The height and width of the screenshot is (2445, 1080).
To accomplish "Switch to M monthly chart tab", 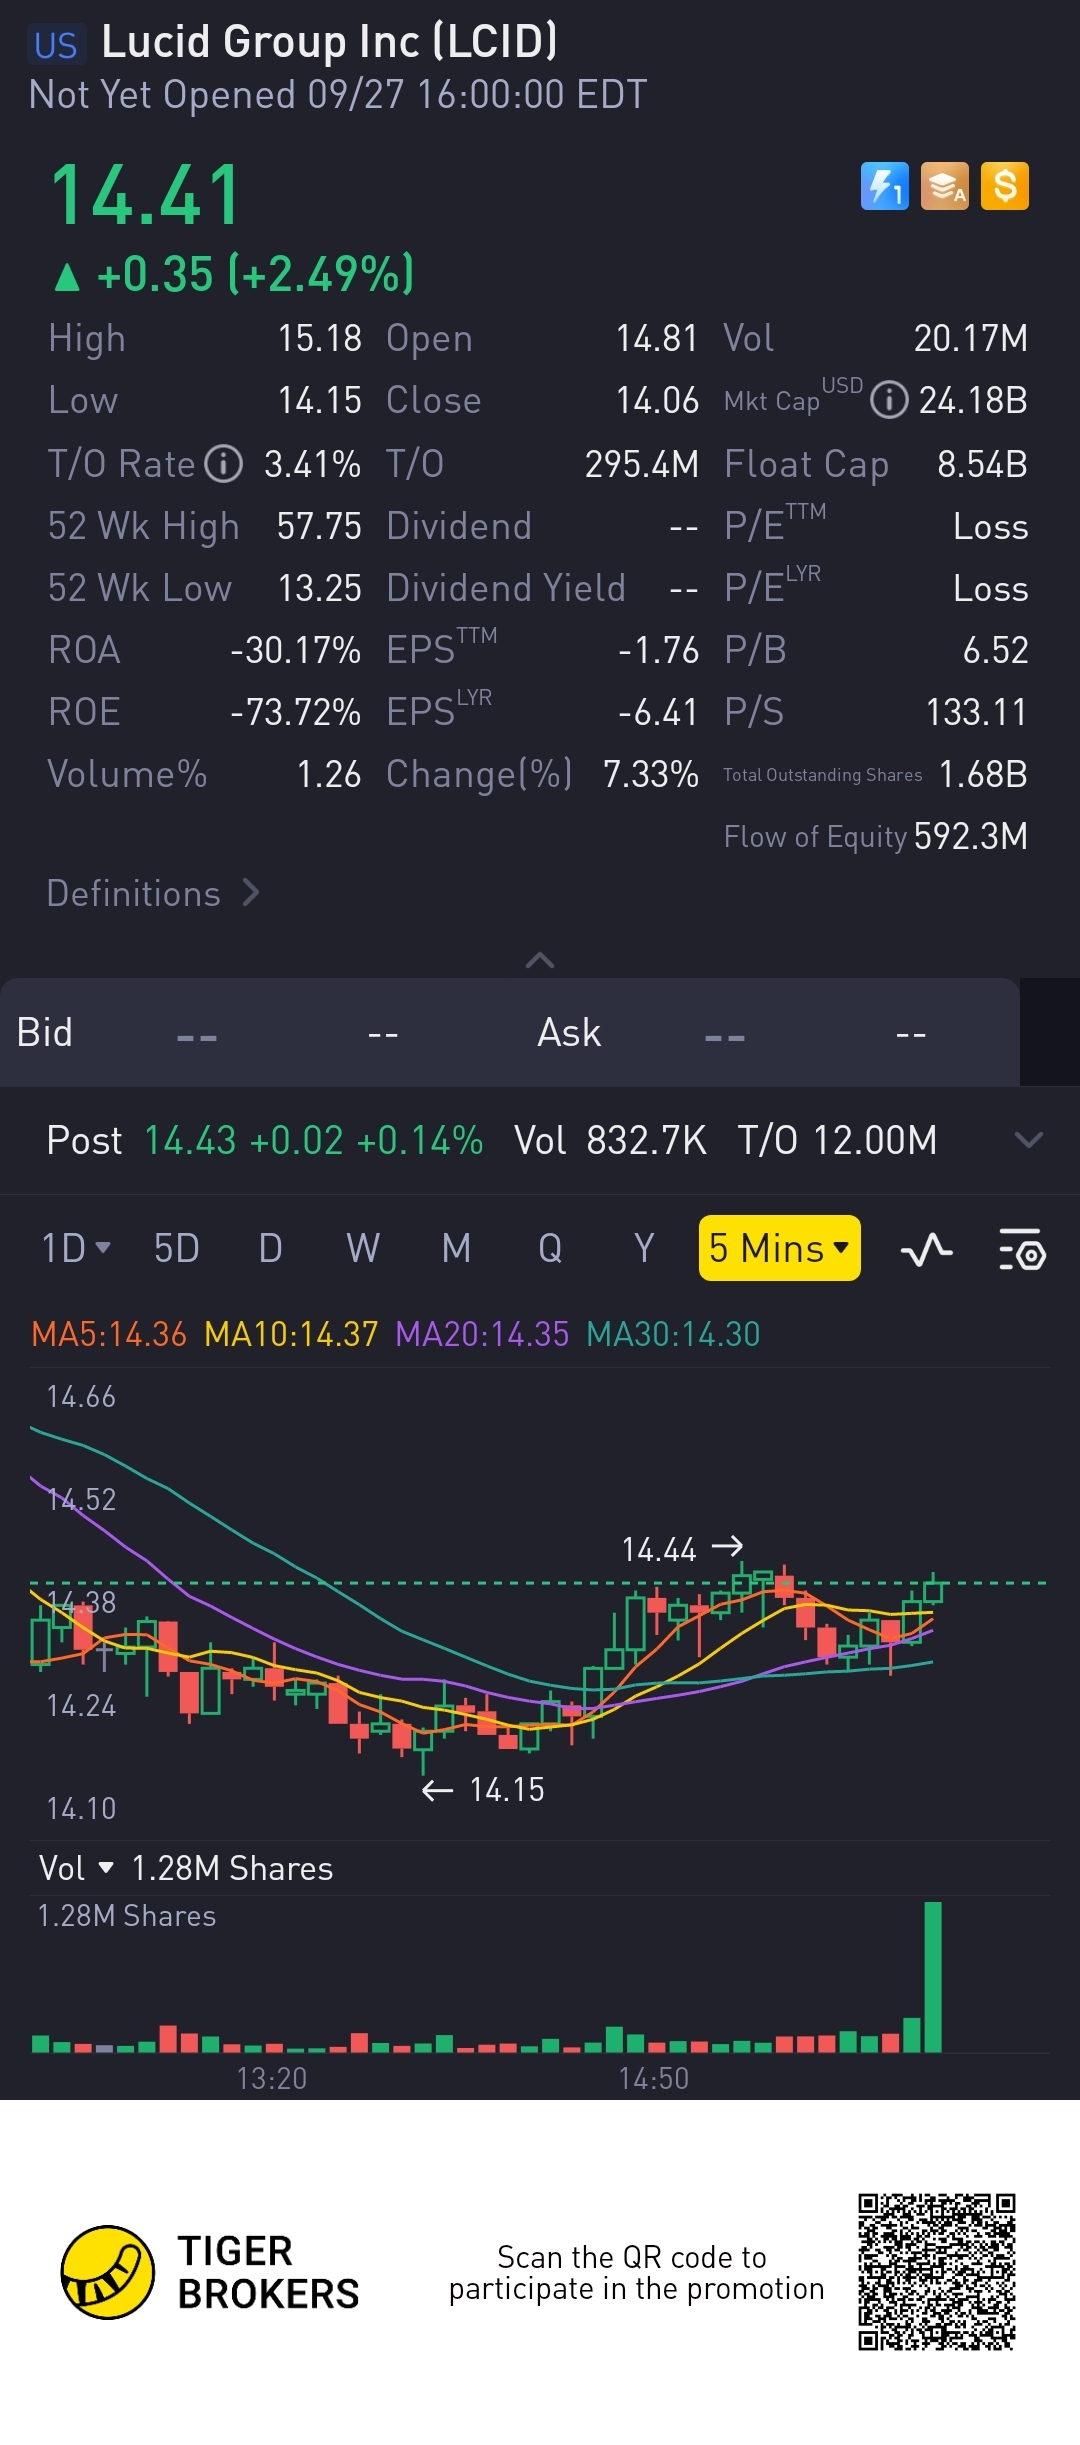I will tap(456, 1248).
